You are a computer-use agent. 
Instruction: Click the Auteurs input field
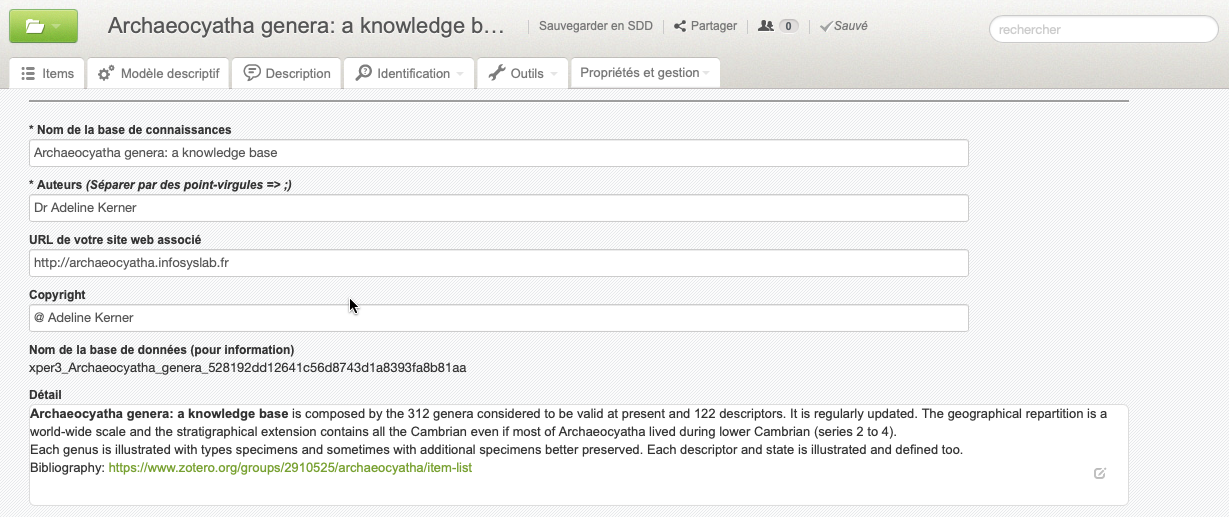tap(498, 208)
